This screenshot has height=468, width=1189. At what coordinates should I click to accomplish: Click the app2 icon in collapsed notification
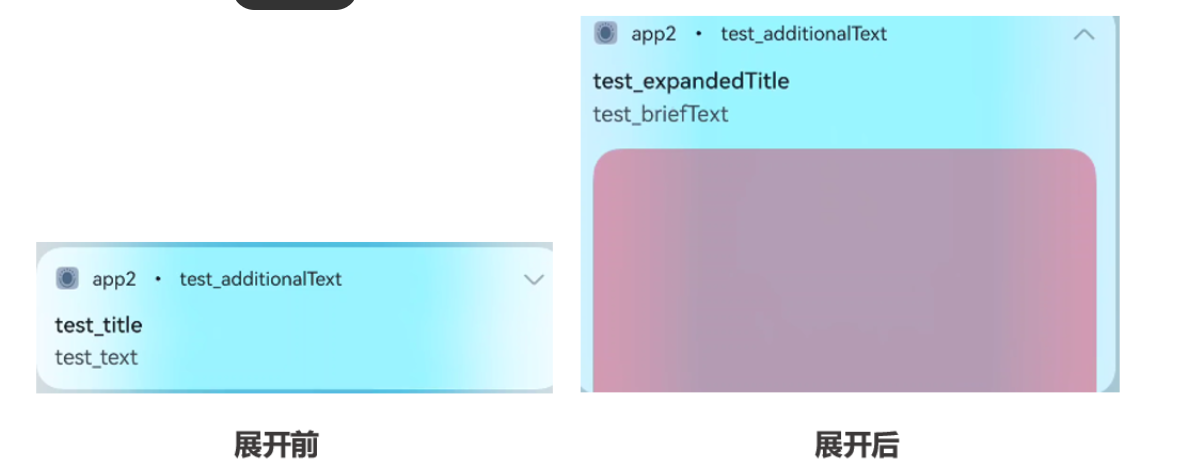(x=67, y=278)
